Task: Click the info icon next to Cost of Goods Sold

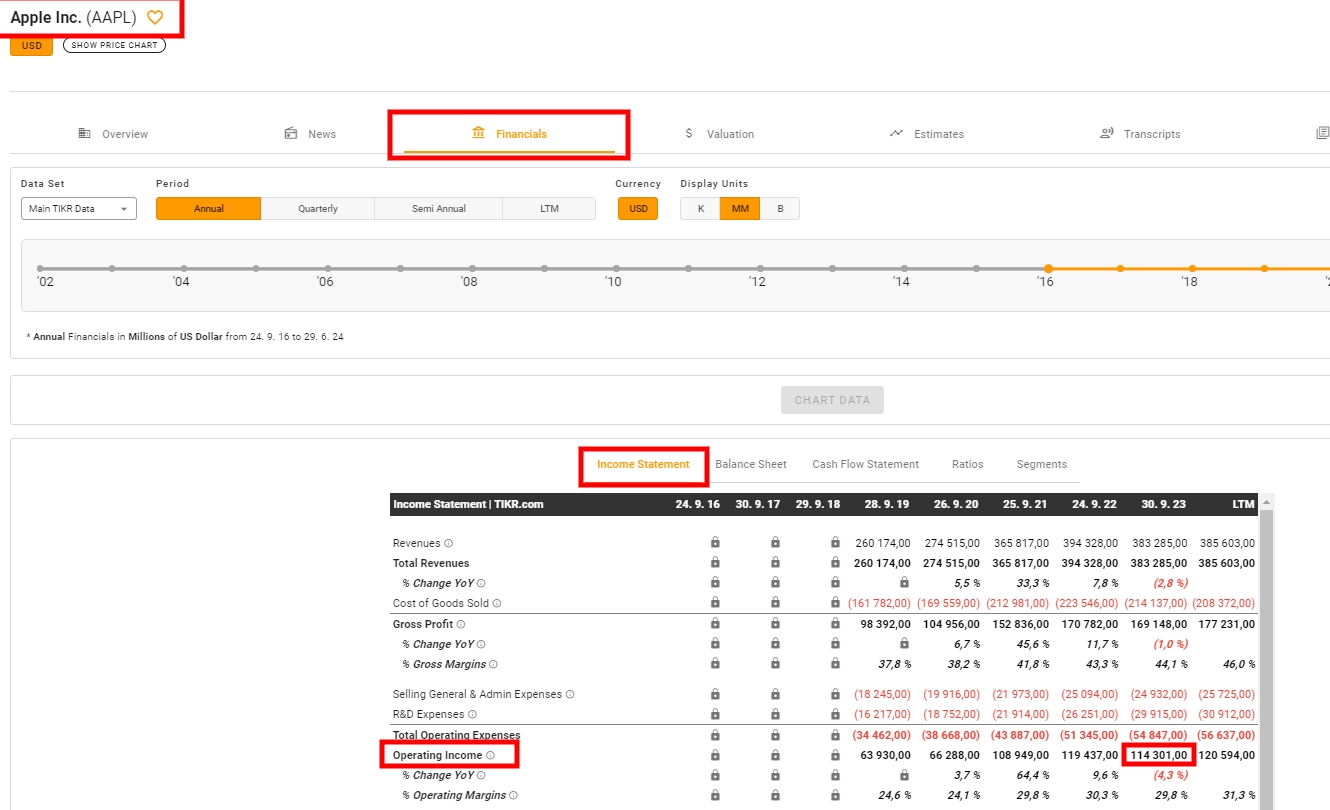Action: (x=497, y=603)
